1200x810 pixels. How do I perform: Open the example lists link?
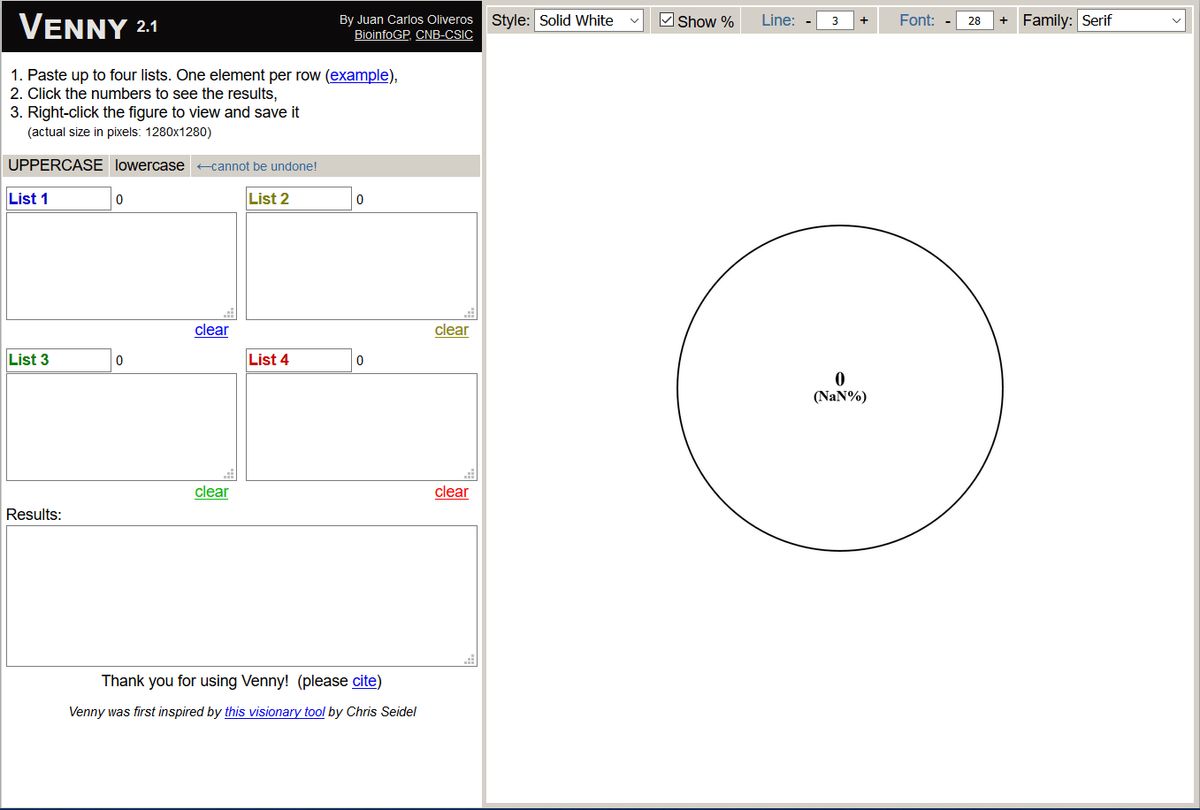click(x=359, y=75)
